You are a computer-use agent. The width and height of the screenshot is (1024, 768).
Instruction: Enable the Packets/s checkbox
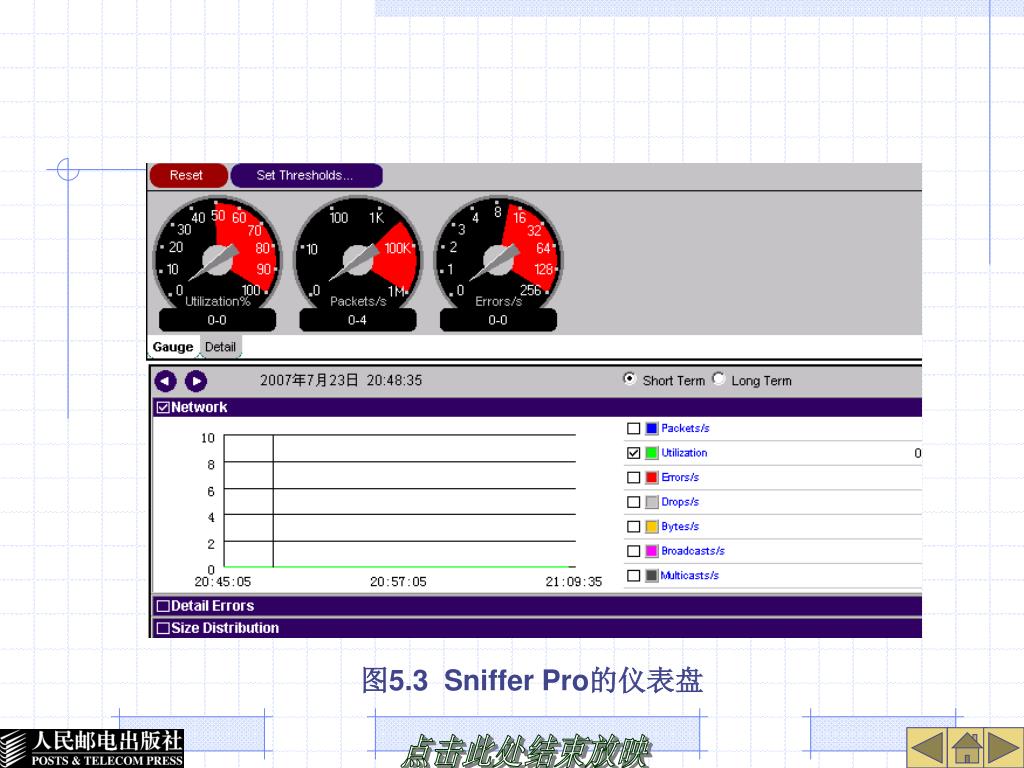coord(633,428)
